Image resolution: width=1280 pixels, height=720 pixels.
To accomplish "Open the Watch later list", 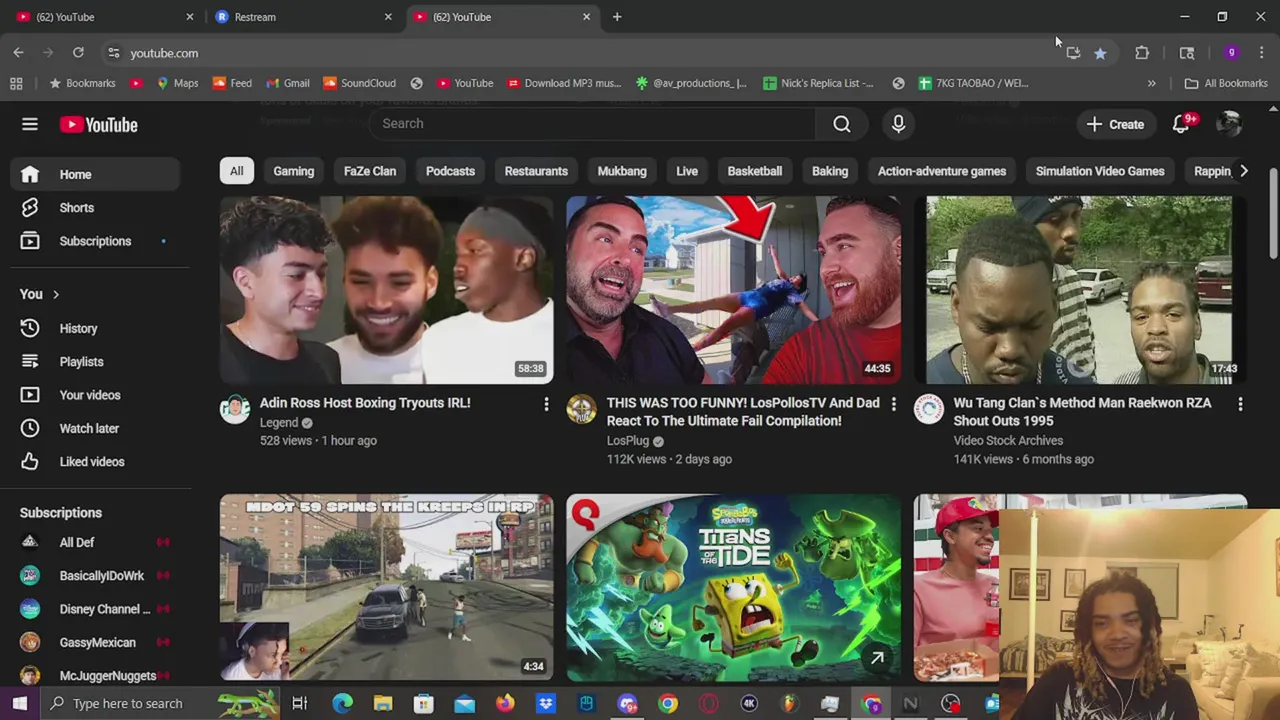I will (95, 428).
